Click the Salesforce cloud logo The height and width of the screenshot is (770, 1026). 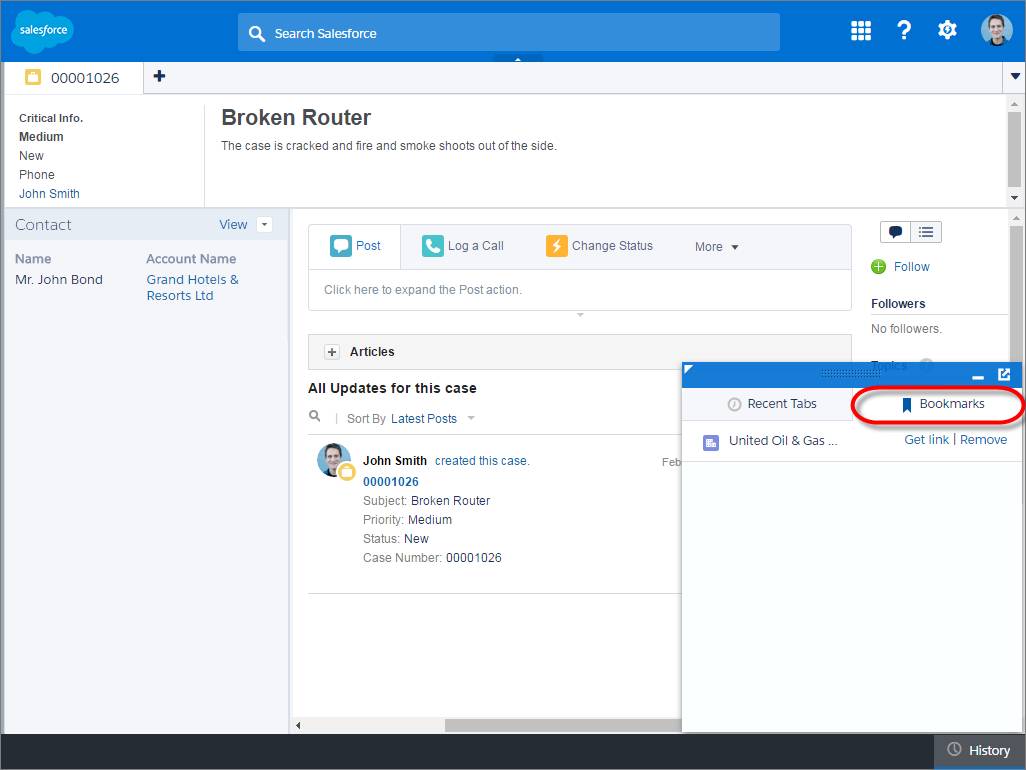coord(43,31)
